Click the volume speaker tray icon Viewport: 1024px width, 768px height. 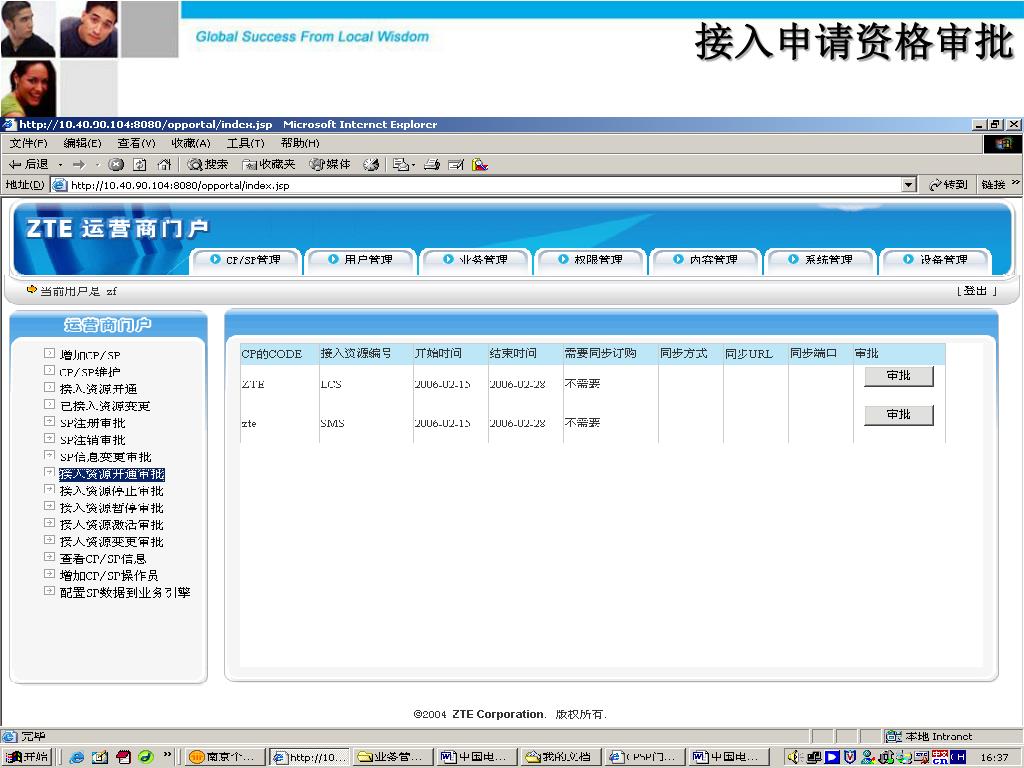click(793, 758)
